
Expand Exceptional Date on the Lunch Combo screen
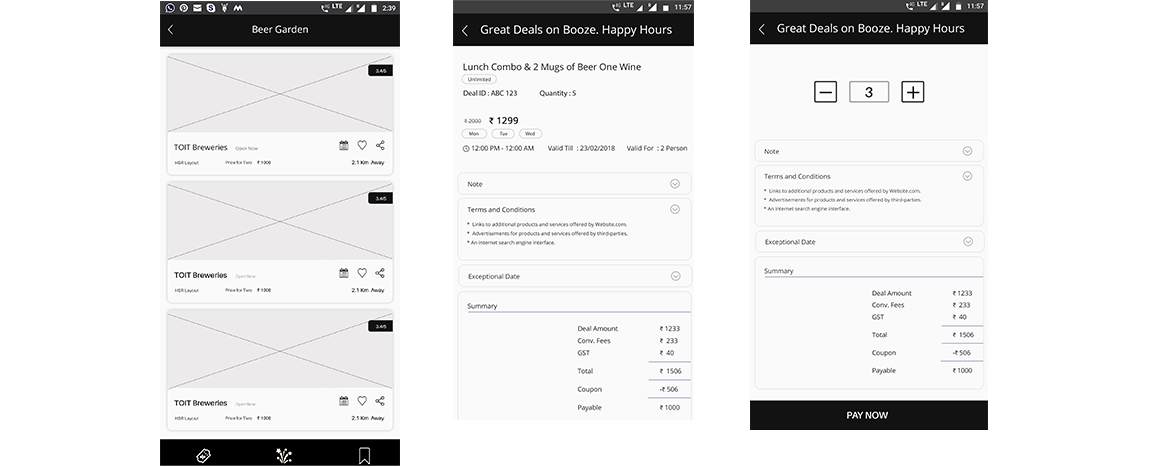pos(675,276)
